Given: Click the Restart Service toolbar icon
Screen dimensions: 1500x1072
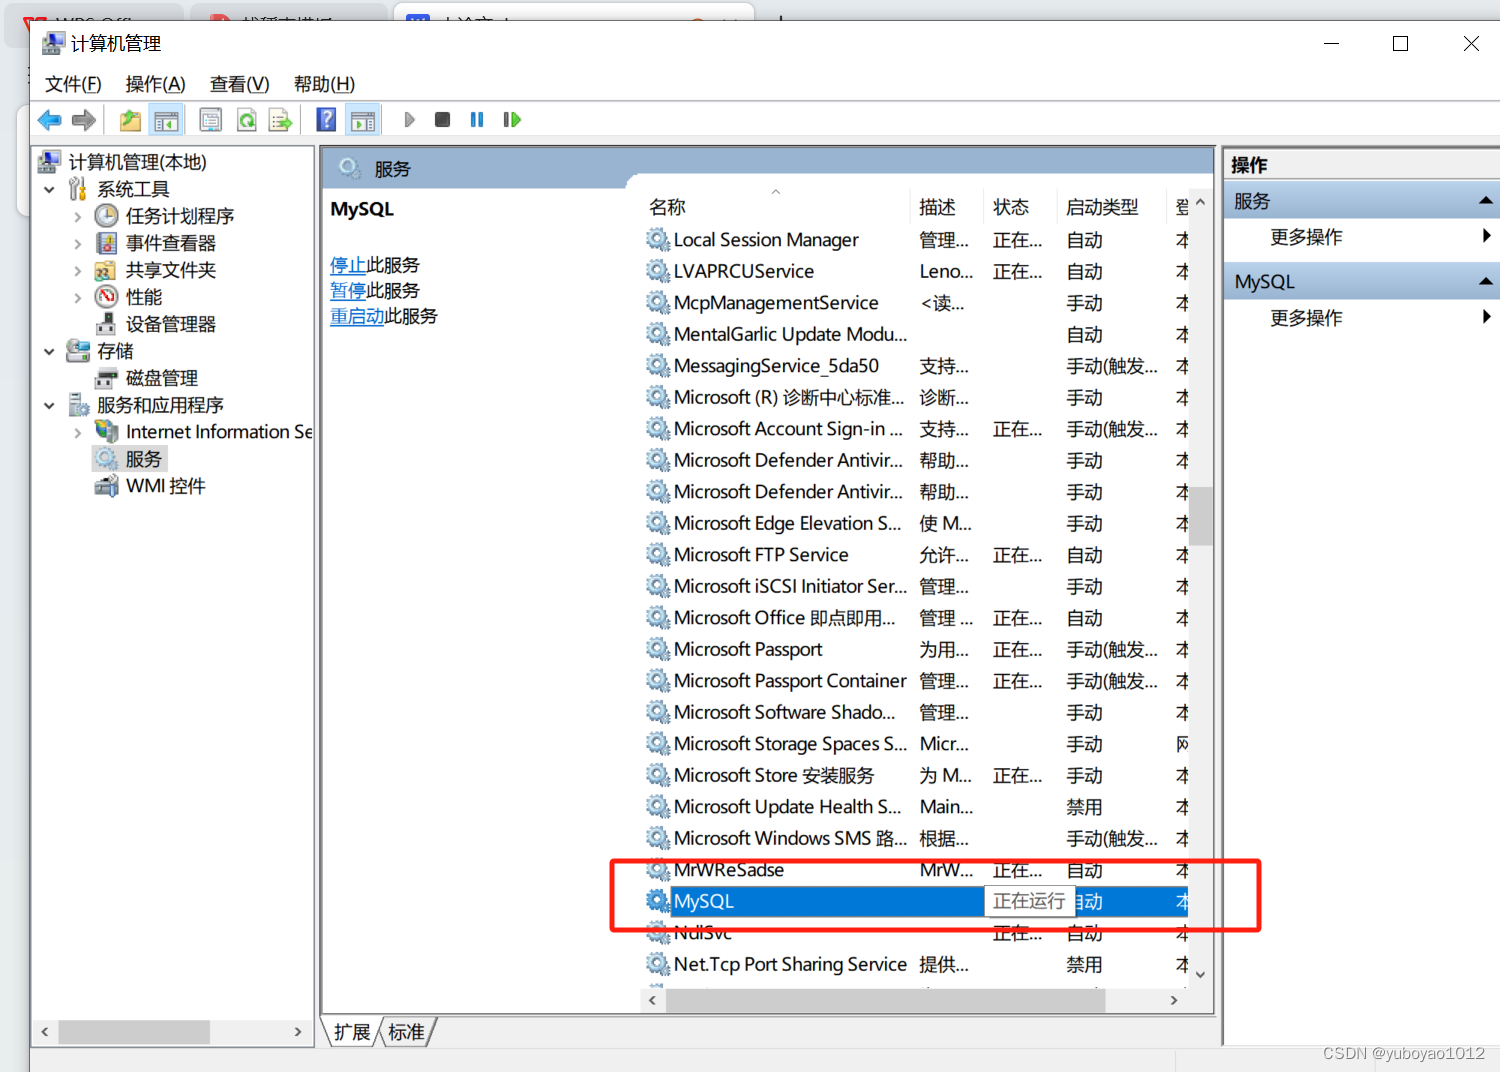Looking at the screenshot, I should [512, 120].
